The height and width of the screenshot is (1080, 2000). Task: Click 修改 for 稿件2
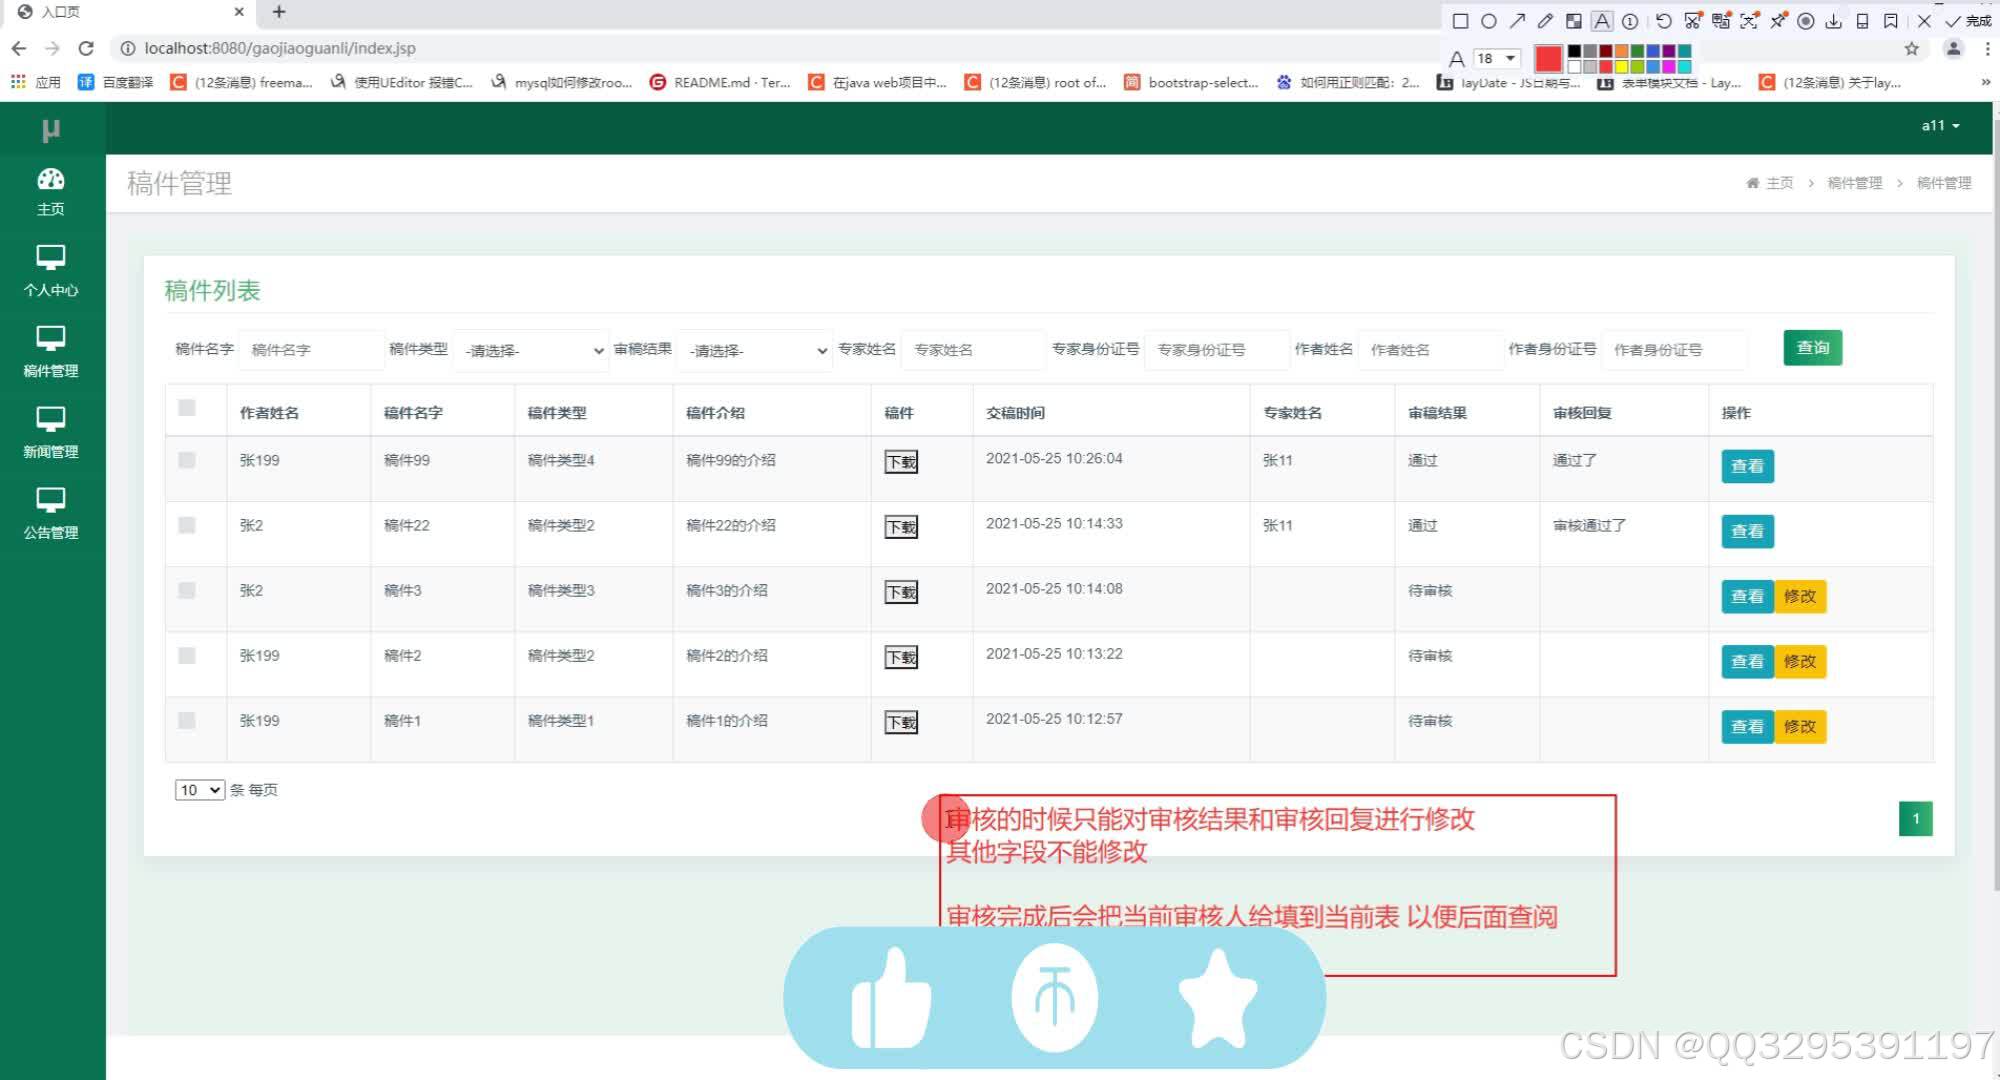pos(1800,661)
